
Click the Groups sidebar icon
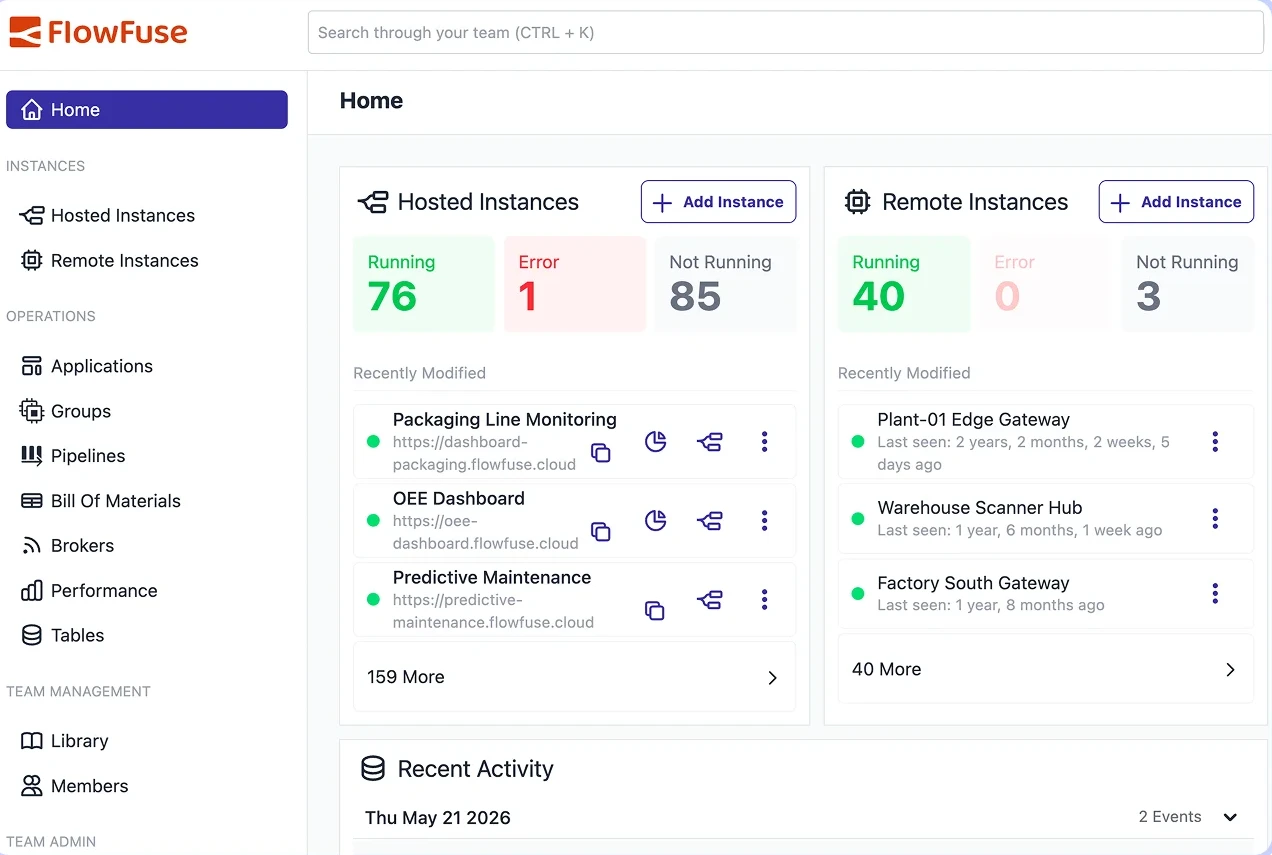(32, 411)
